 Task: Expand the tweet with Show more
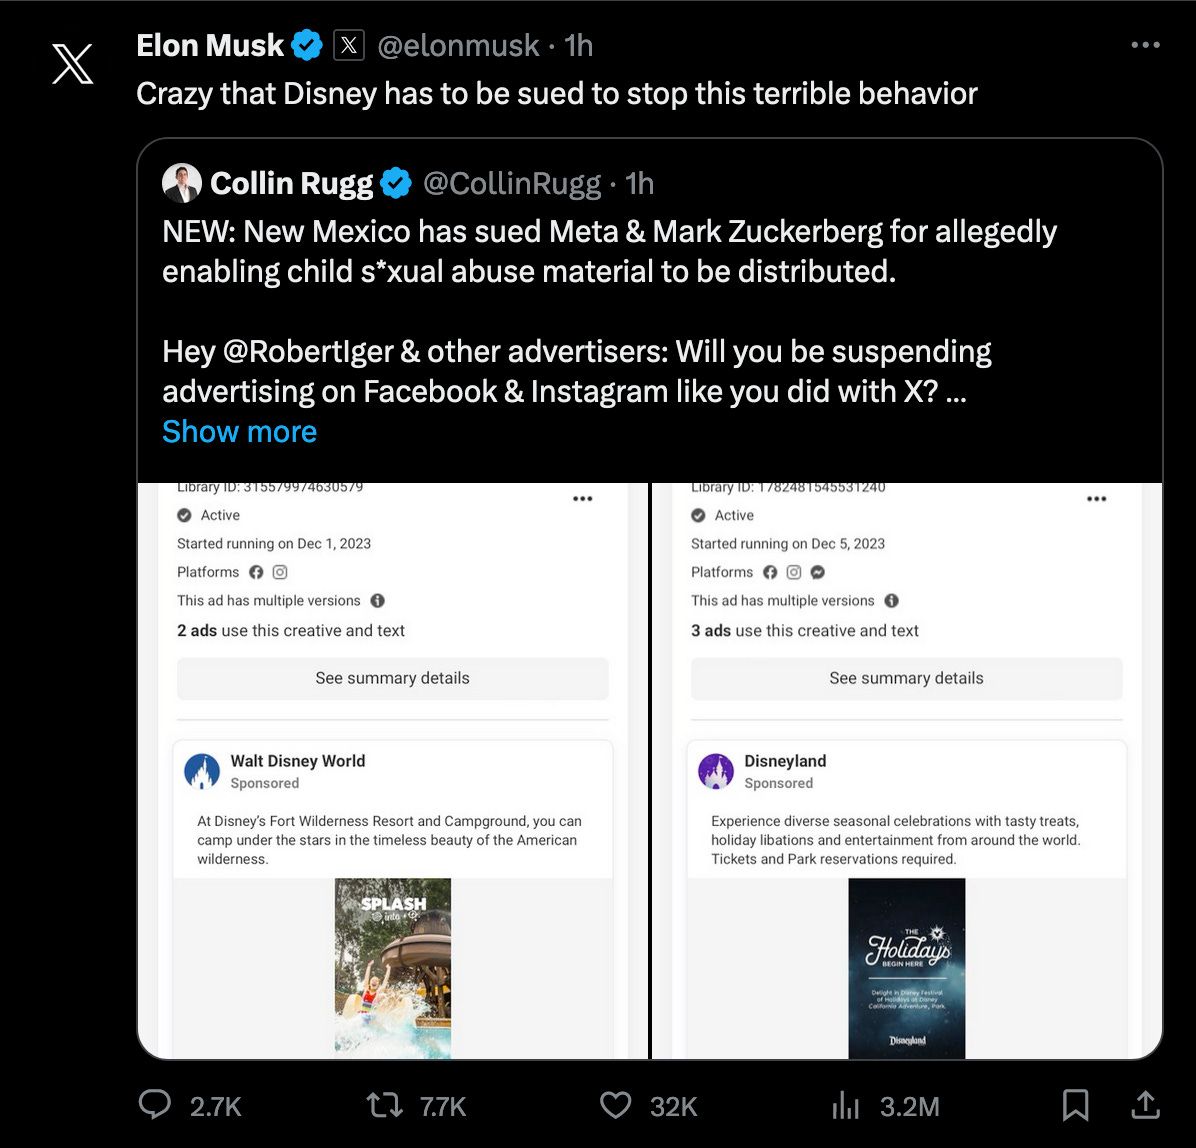coord(239,431)
